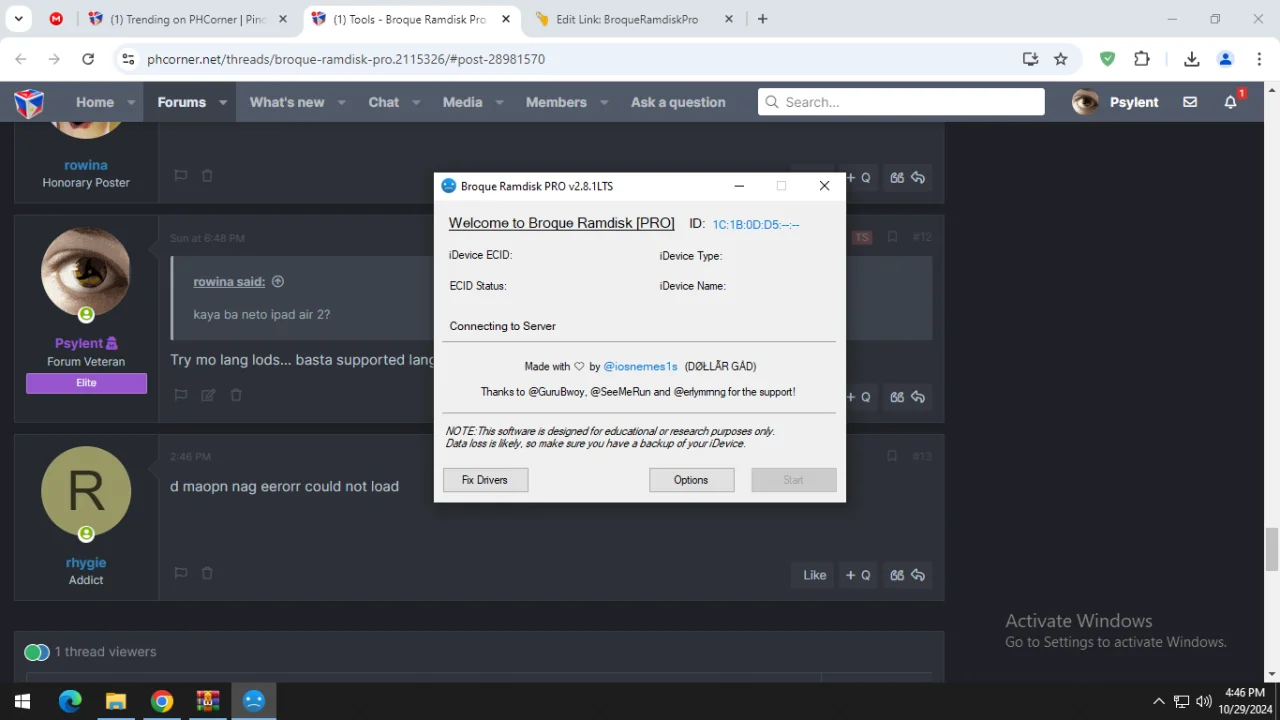Expand the Members dropdown arrow

pos(603,102)
